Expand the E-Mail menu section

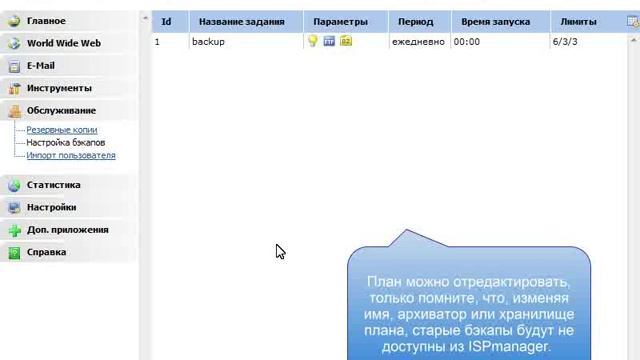tap(69, 66)
